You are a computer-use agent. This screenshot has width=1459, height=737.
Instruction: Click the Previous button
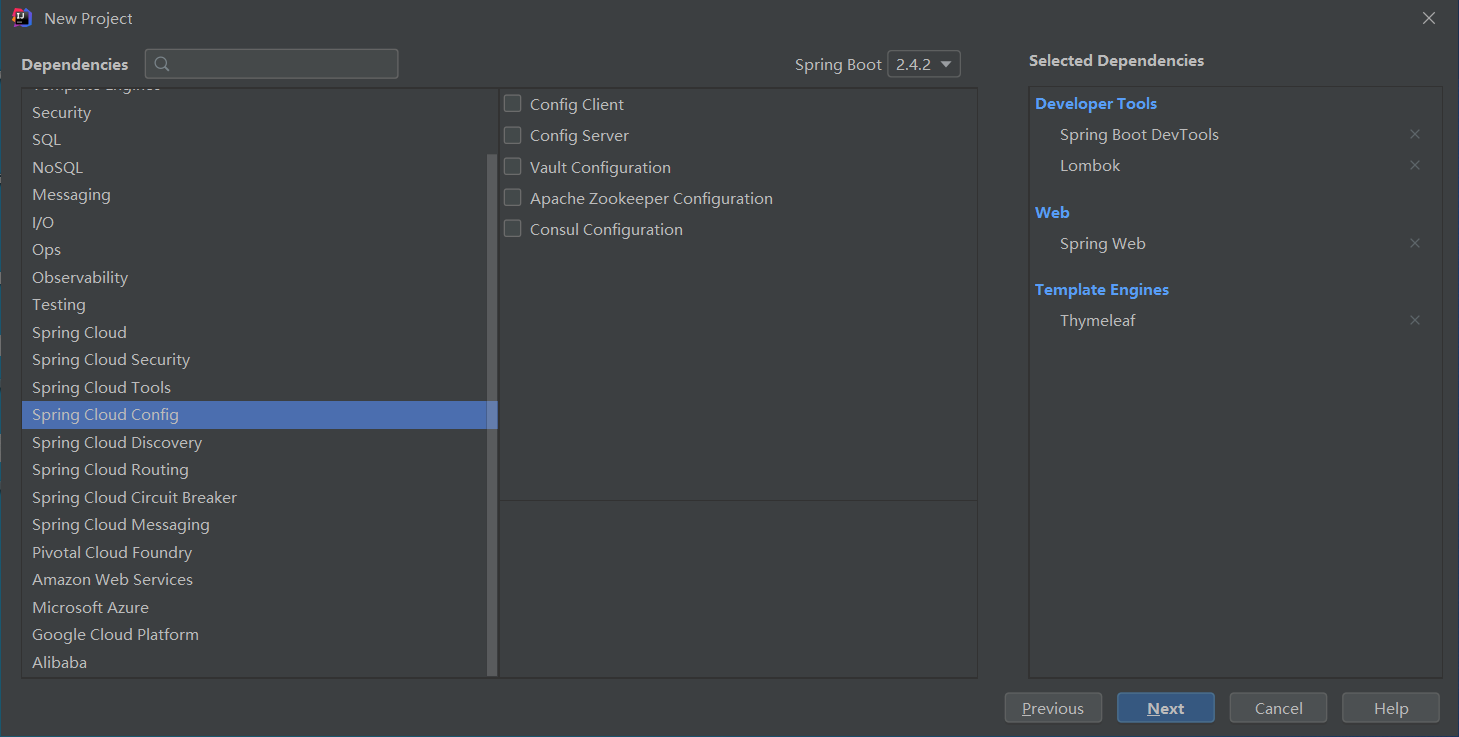[x=1053, y=708]
